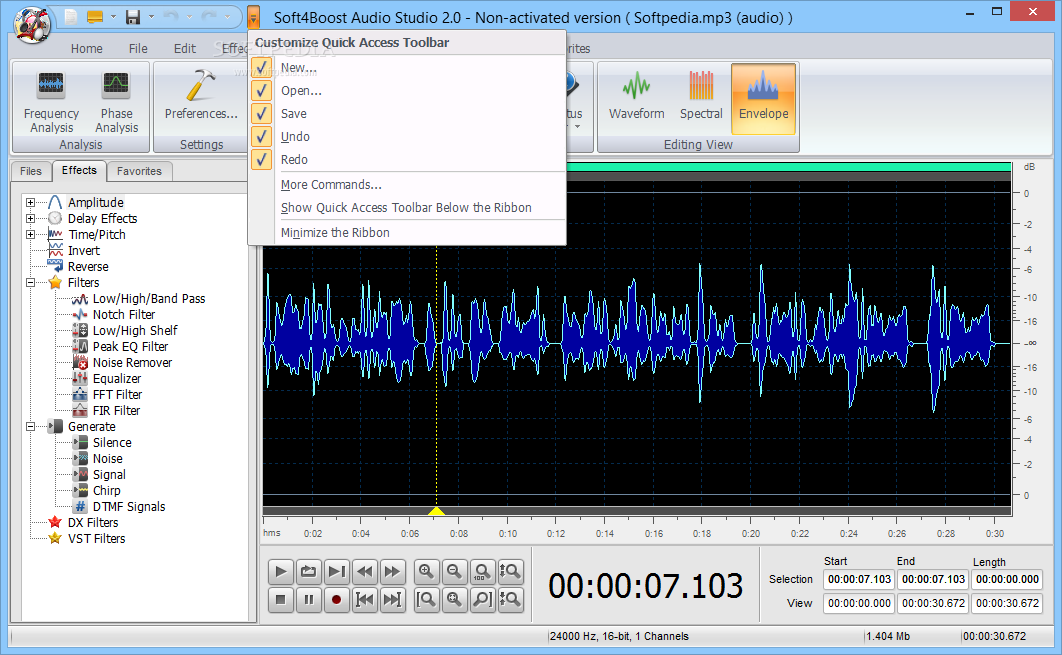Stop playback
The image size is (1062, 655).
tap(280, 599)
